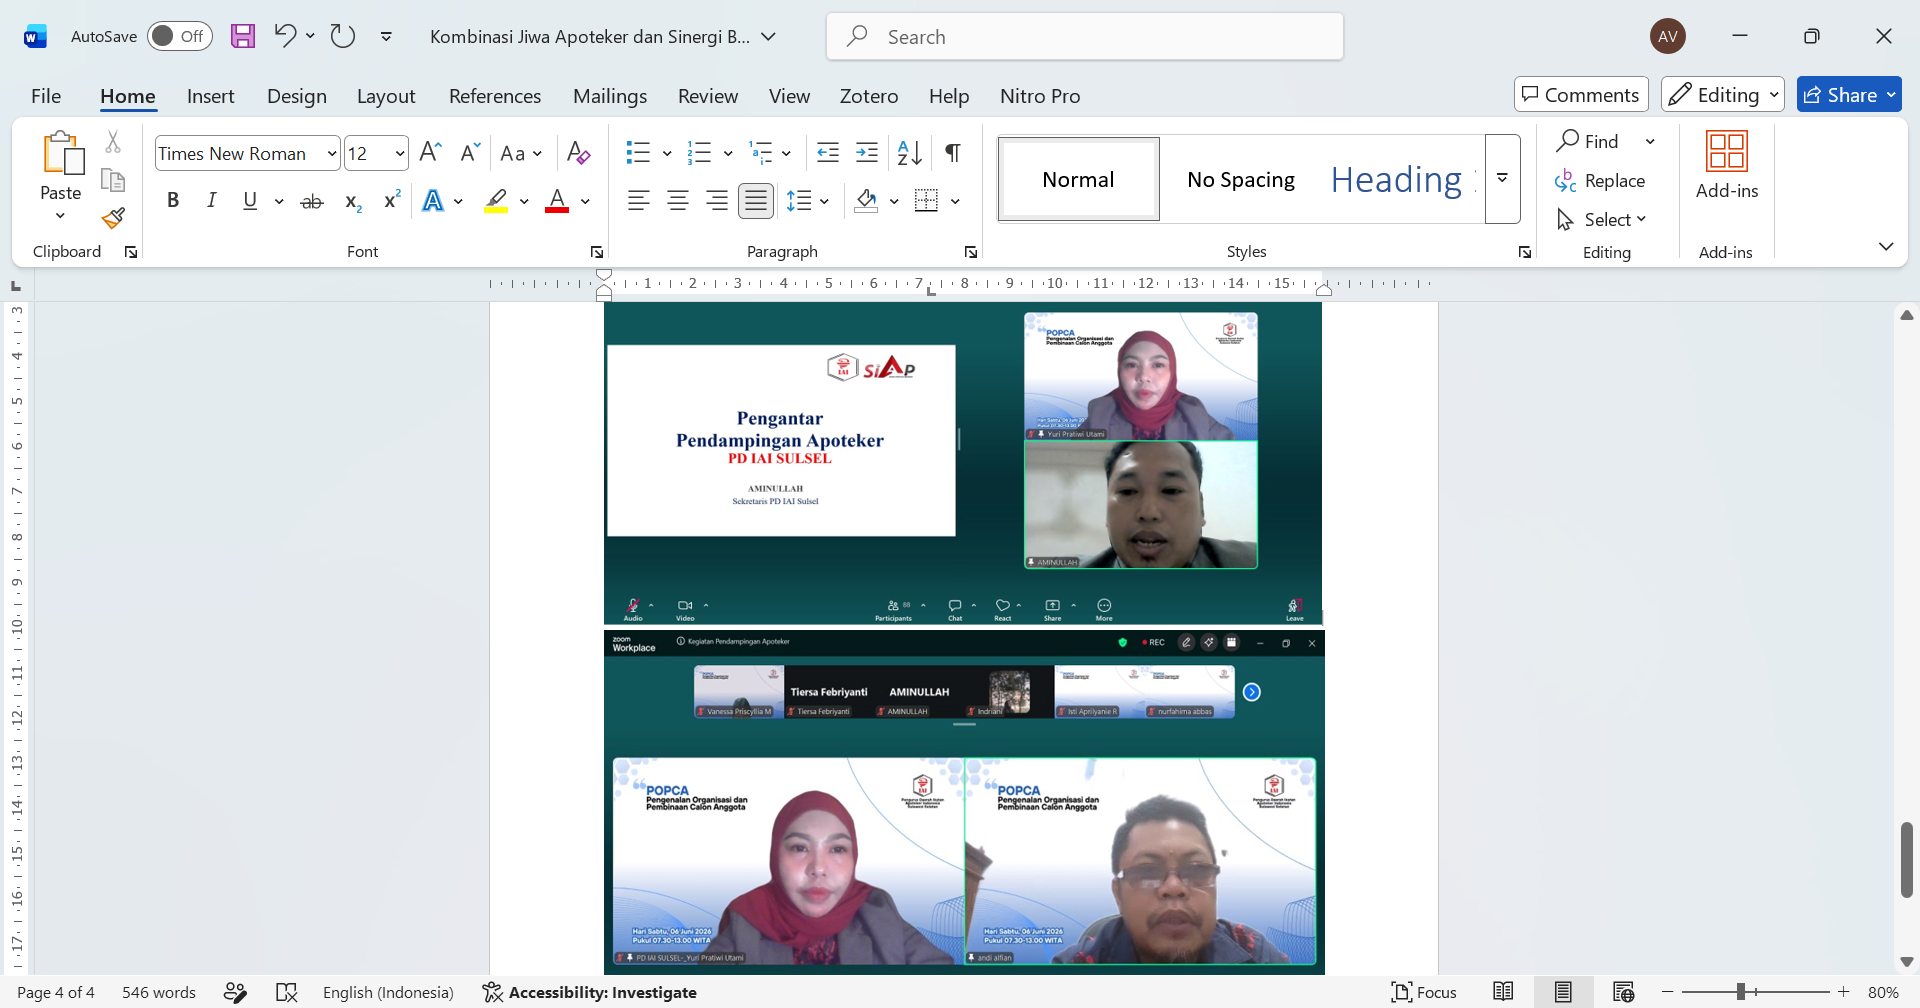Increase paragraph indent
Viewport: 1920px width, 1008px height.
[867, 153]
